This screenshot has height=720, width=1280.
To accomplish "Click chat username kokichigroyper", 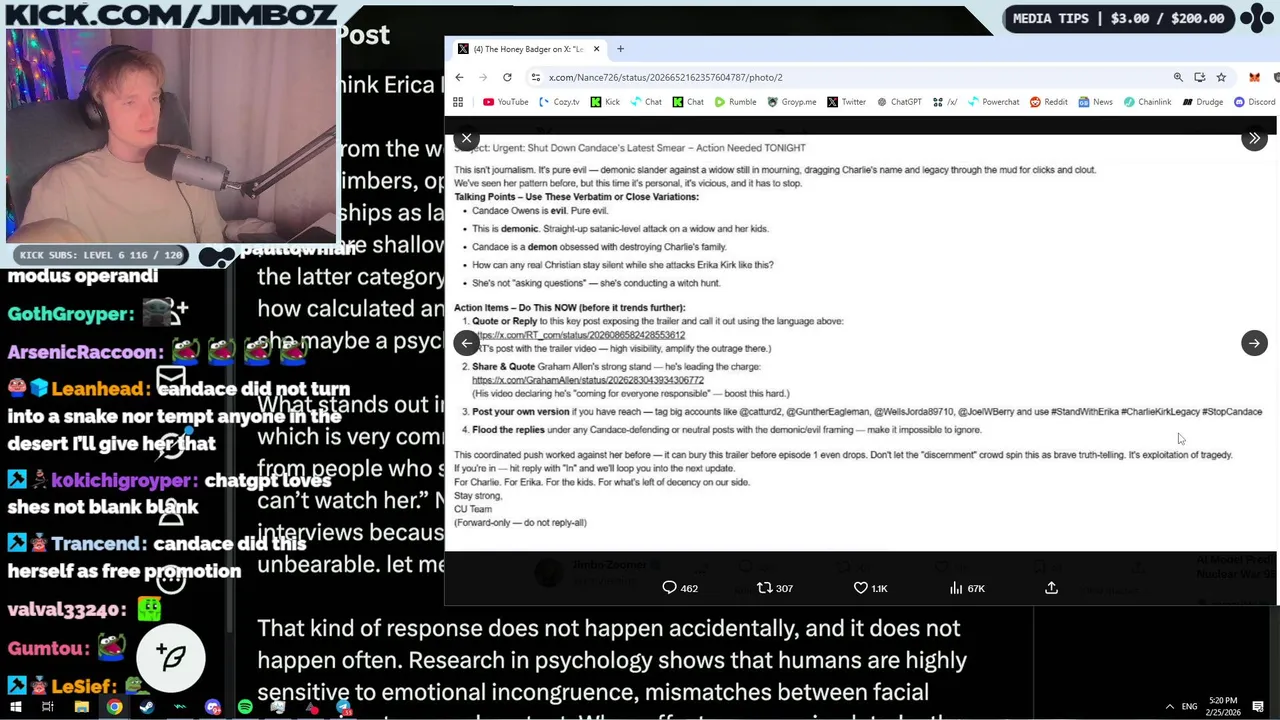I will pos(125,481).
